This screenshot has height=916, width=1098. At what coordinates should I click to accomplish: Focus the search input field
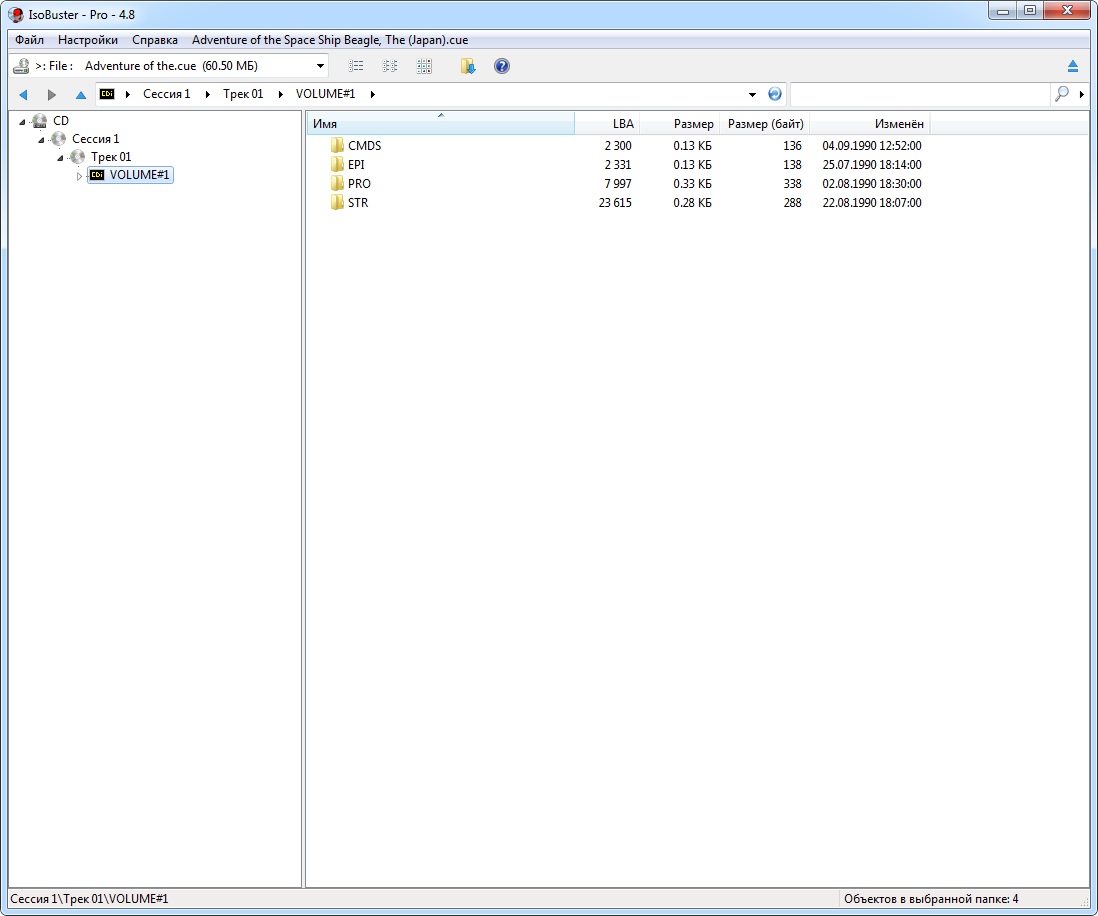coord(920,94)
